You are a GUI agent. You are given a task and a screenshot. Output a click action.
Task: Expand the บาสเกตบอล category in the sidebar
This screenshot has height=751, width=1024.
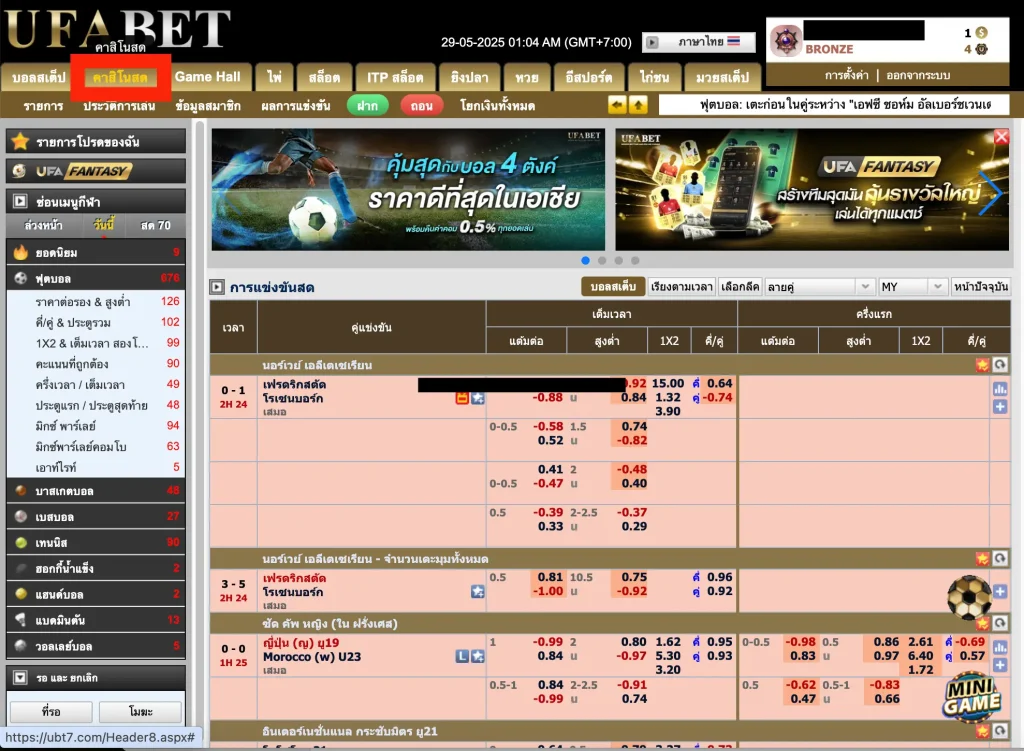(x=95, y=490)
